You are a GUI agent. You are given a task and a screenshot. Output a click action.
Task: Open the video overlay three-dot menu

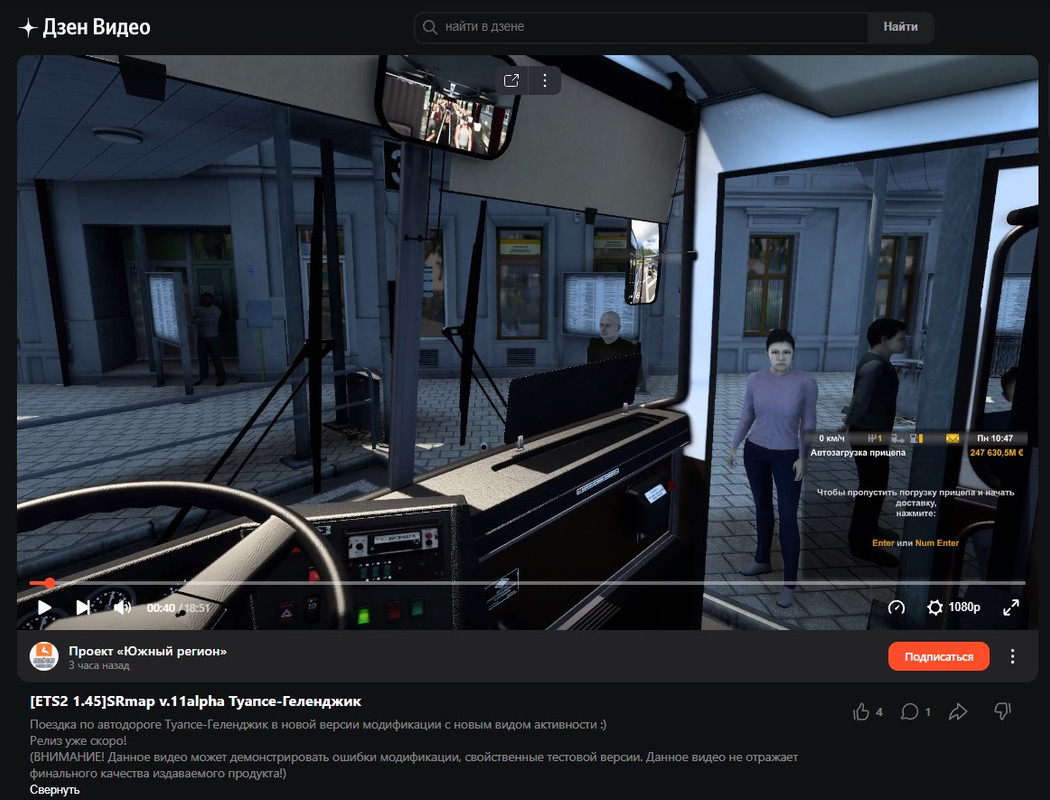point(545,81)
